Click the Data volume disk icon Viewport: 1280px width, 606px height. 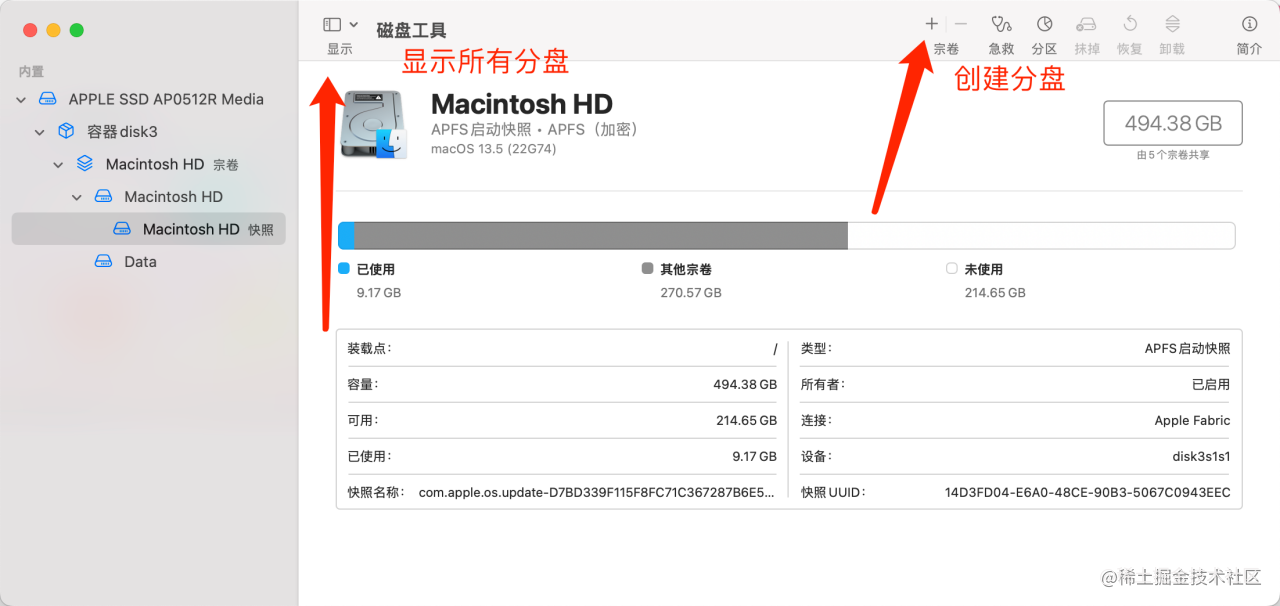coord(104,262)
